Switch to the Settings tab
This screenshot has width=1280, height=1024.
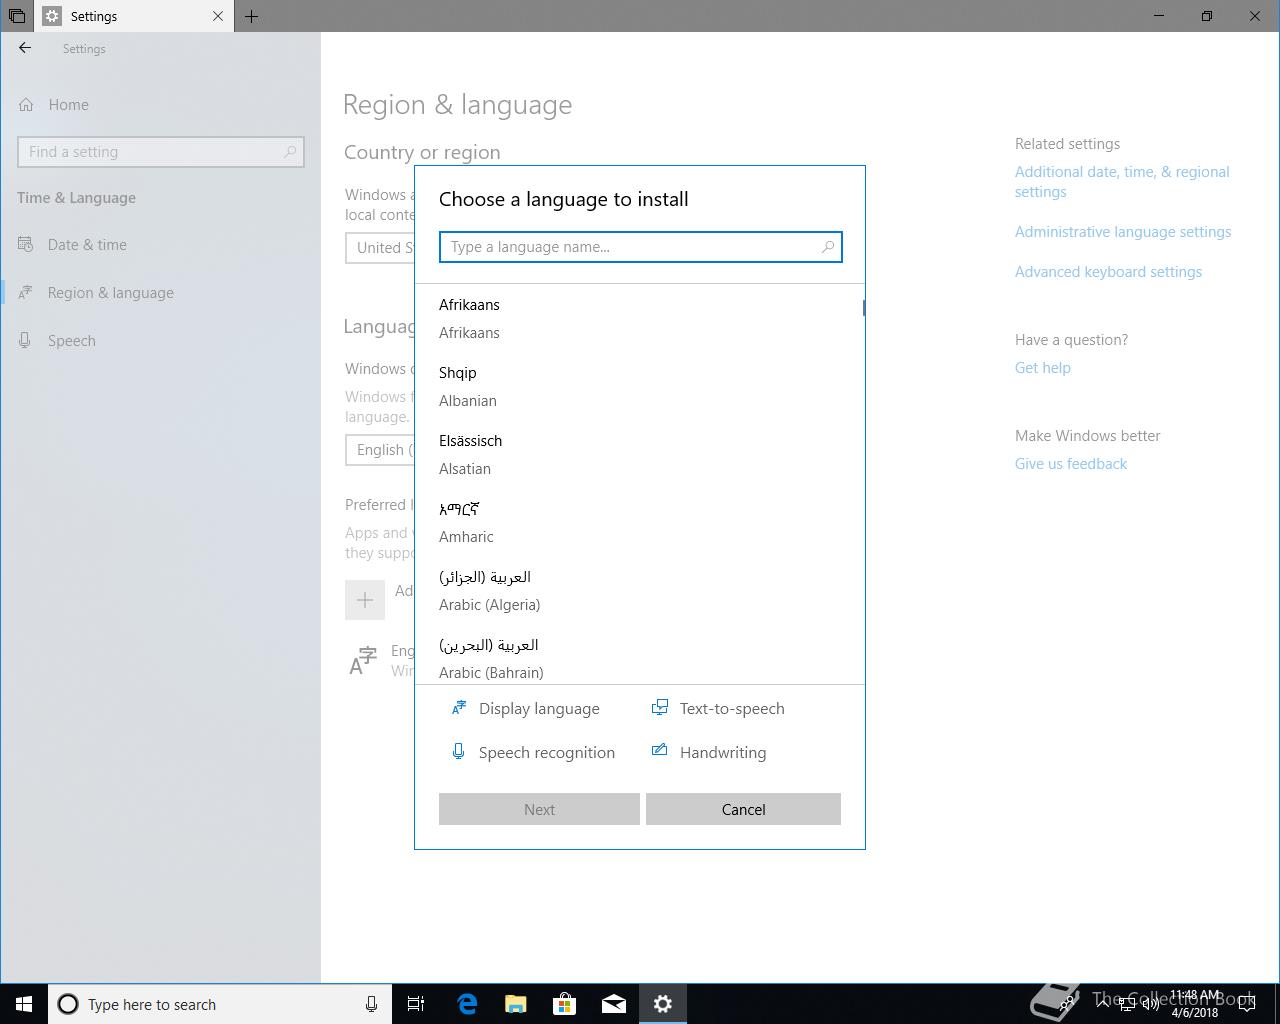tap(135, 16)
